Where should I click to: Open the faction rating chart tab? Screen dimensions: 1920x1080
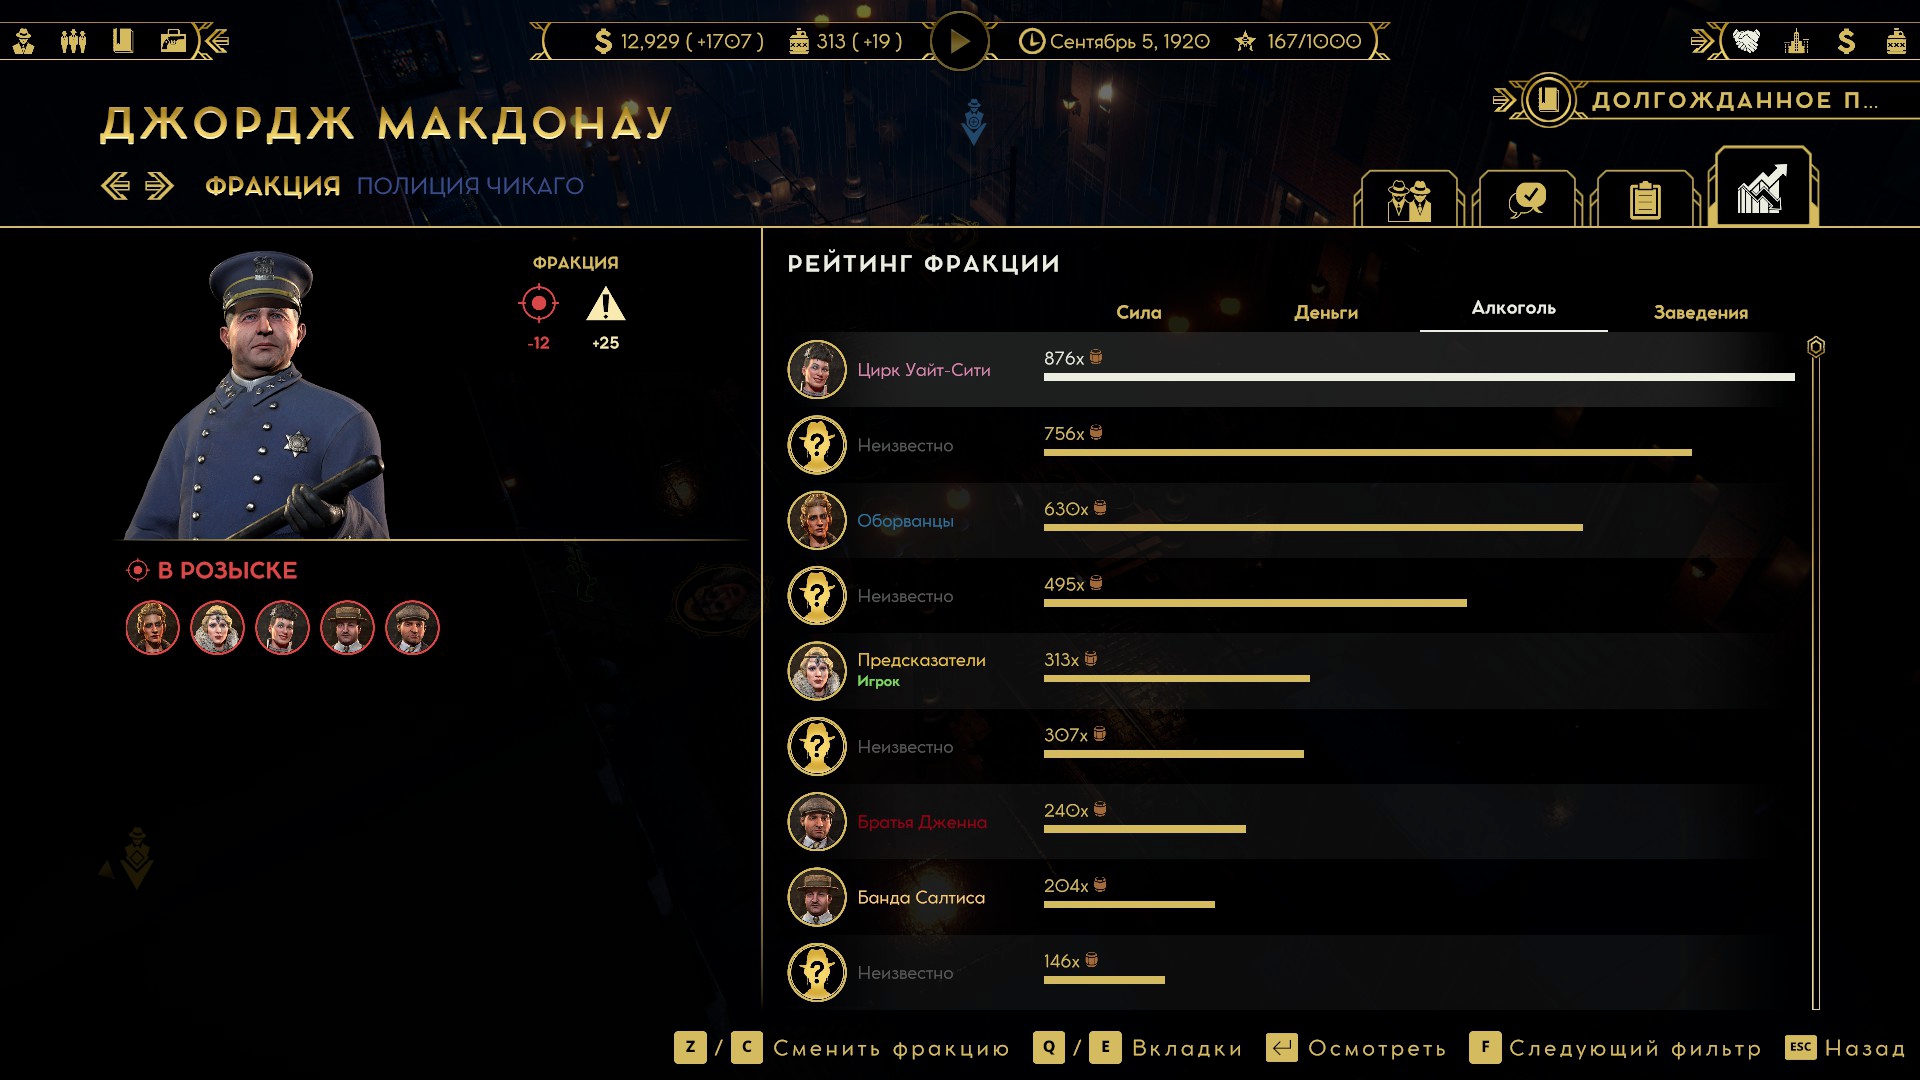(1763, 188)
